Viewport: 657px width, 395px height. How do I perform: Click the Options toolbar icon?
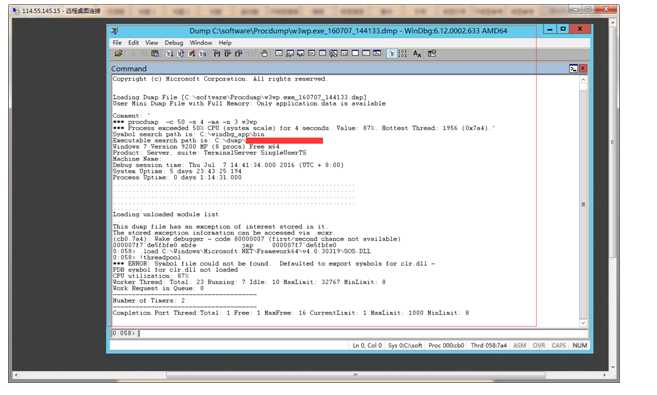tap(432, 53)
